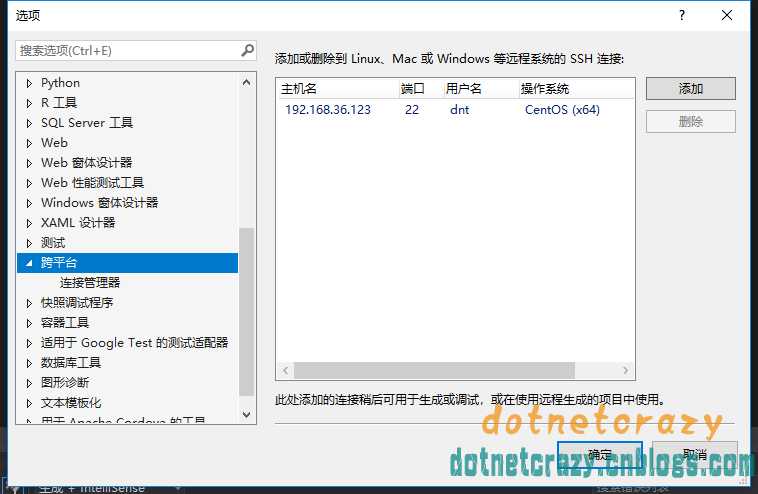Confirm with the 确定 button
Screen dimensions: 758x494
(600, 454)
